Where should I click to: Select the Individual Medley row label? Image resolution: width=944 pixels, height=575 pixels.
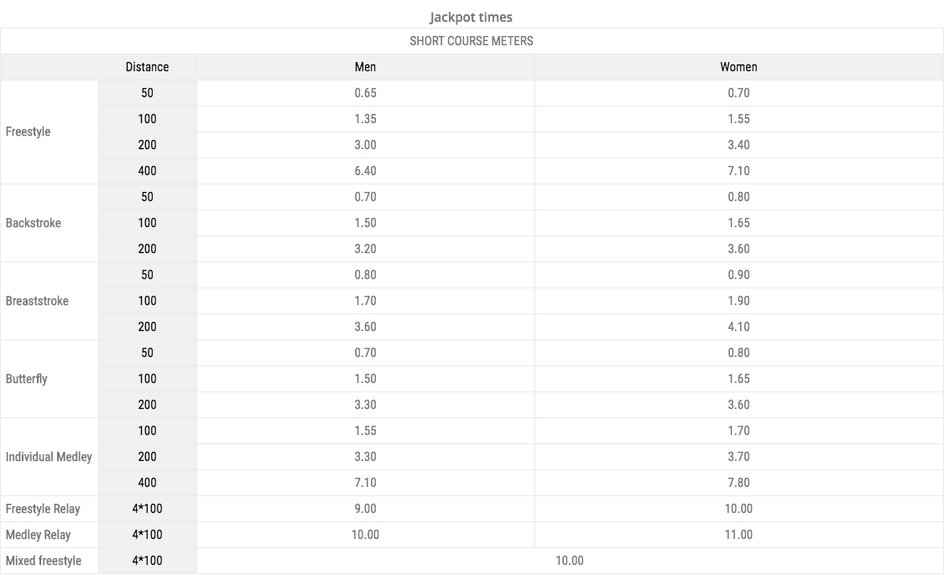[x=49, y=456]
